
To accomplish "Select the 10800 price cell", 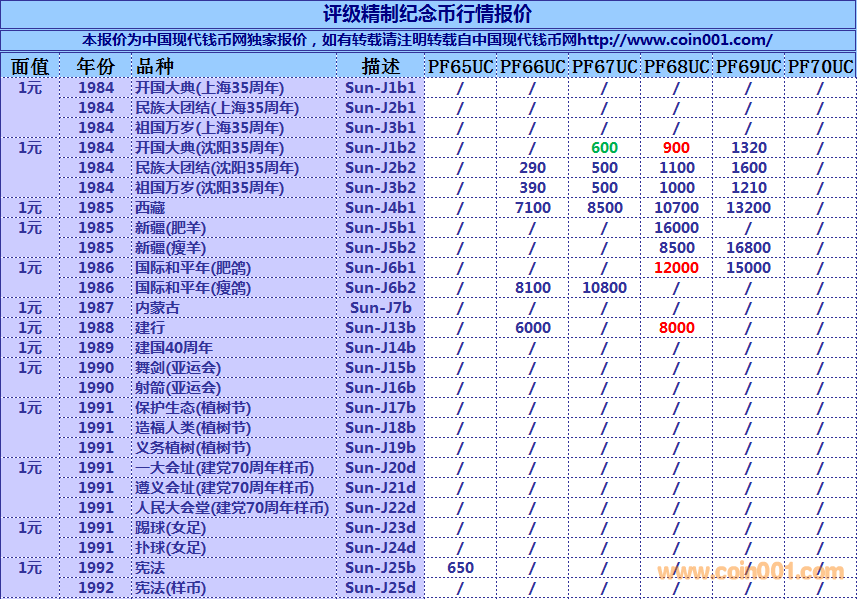I will 604,288.
